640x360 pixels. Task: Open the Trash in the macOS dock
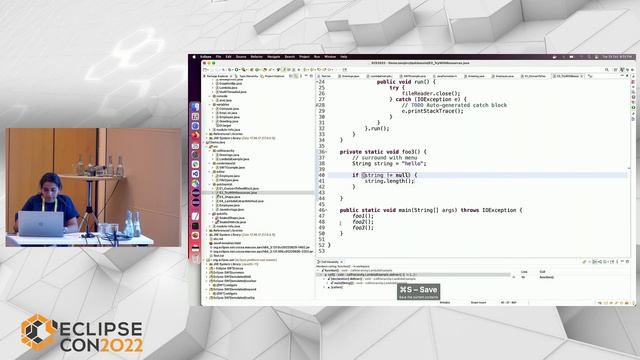(196, 258)
